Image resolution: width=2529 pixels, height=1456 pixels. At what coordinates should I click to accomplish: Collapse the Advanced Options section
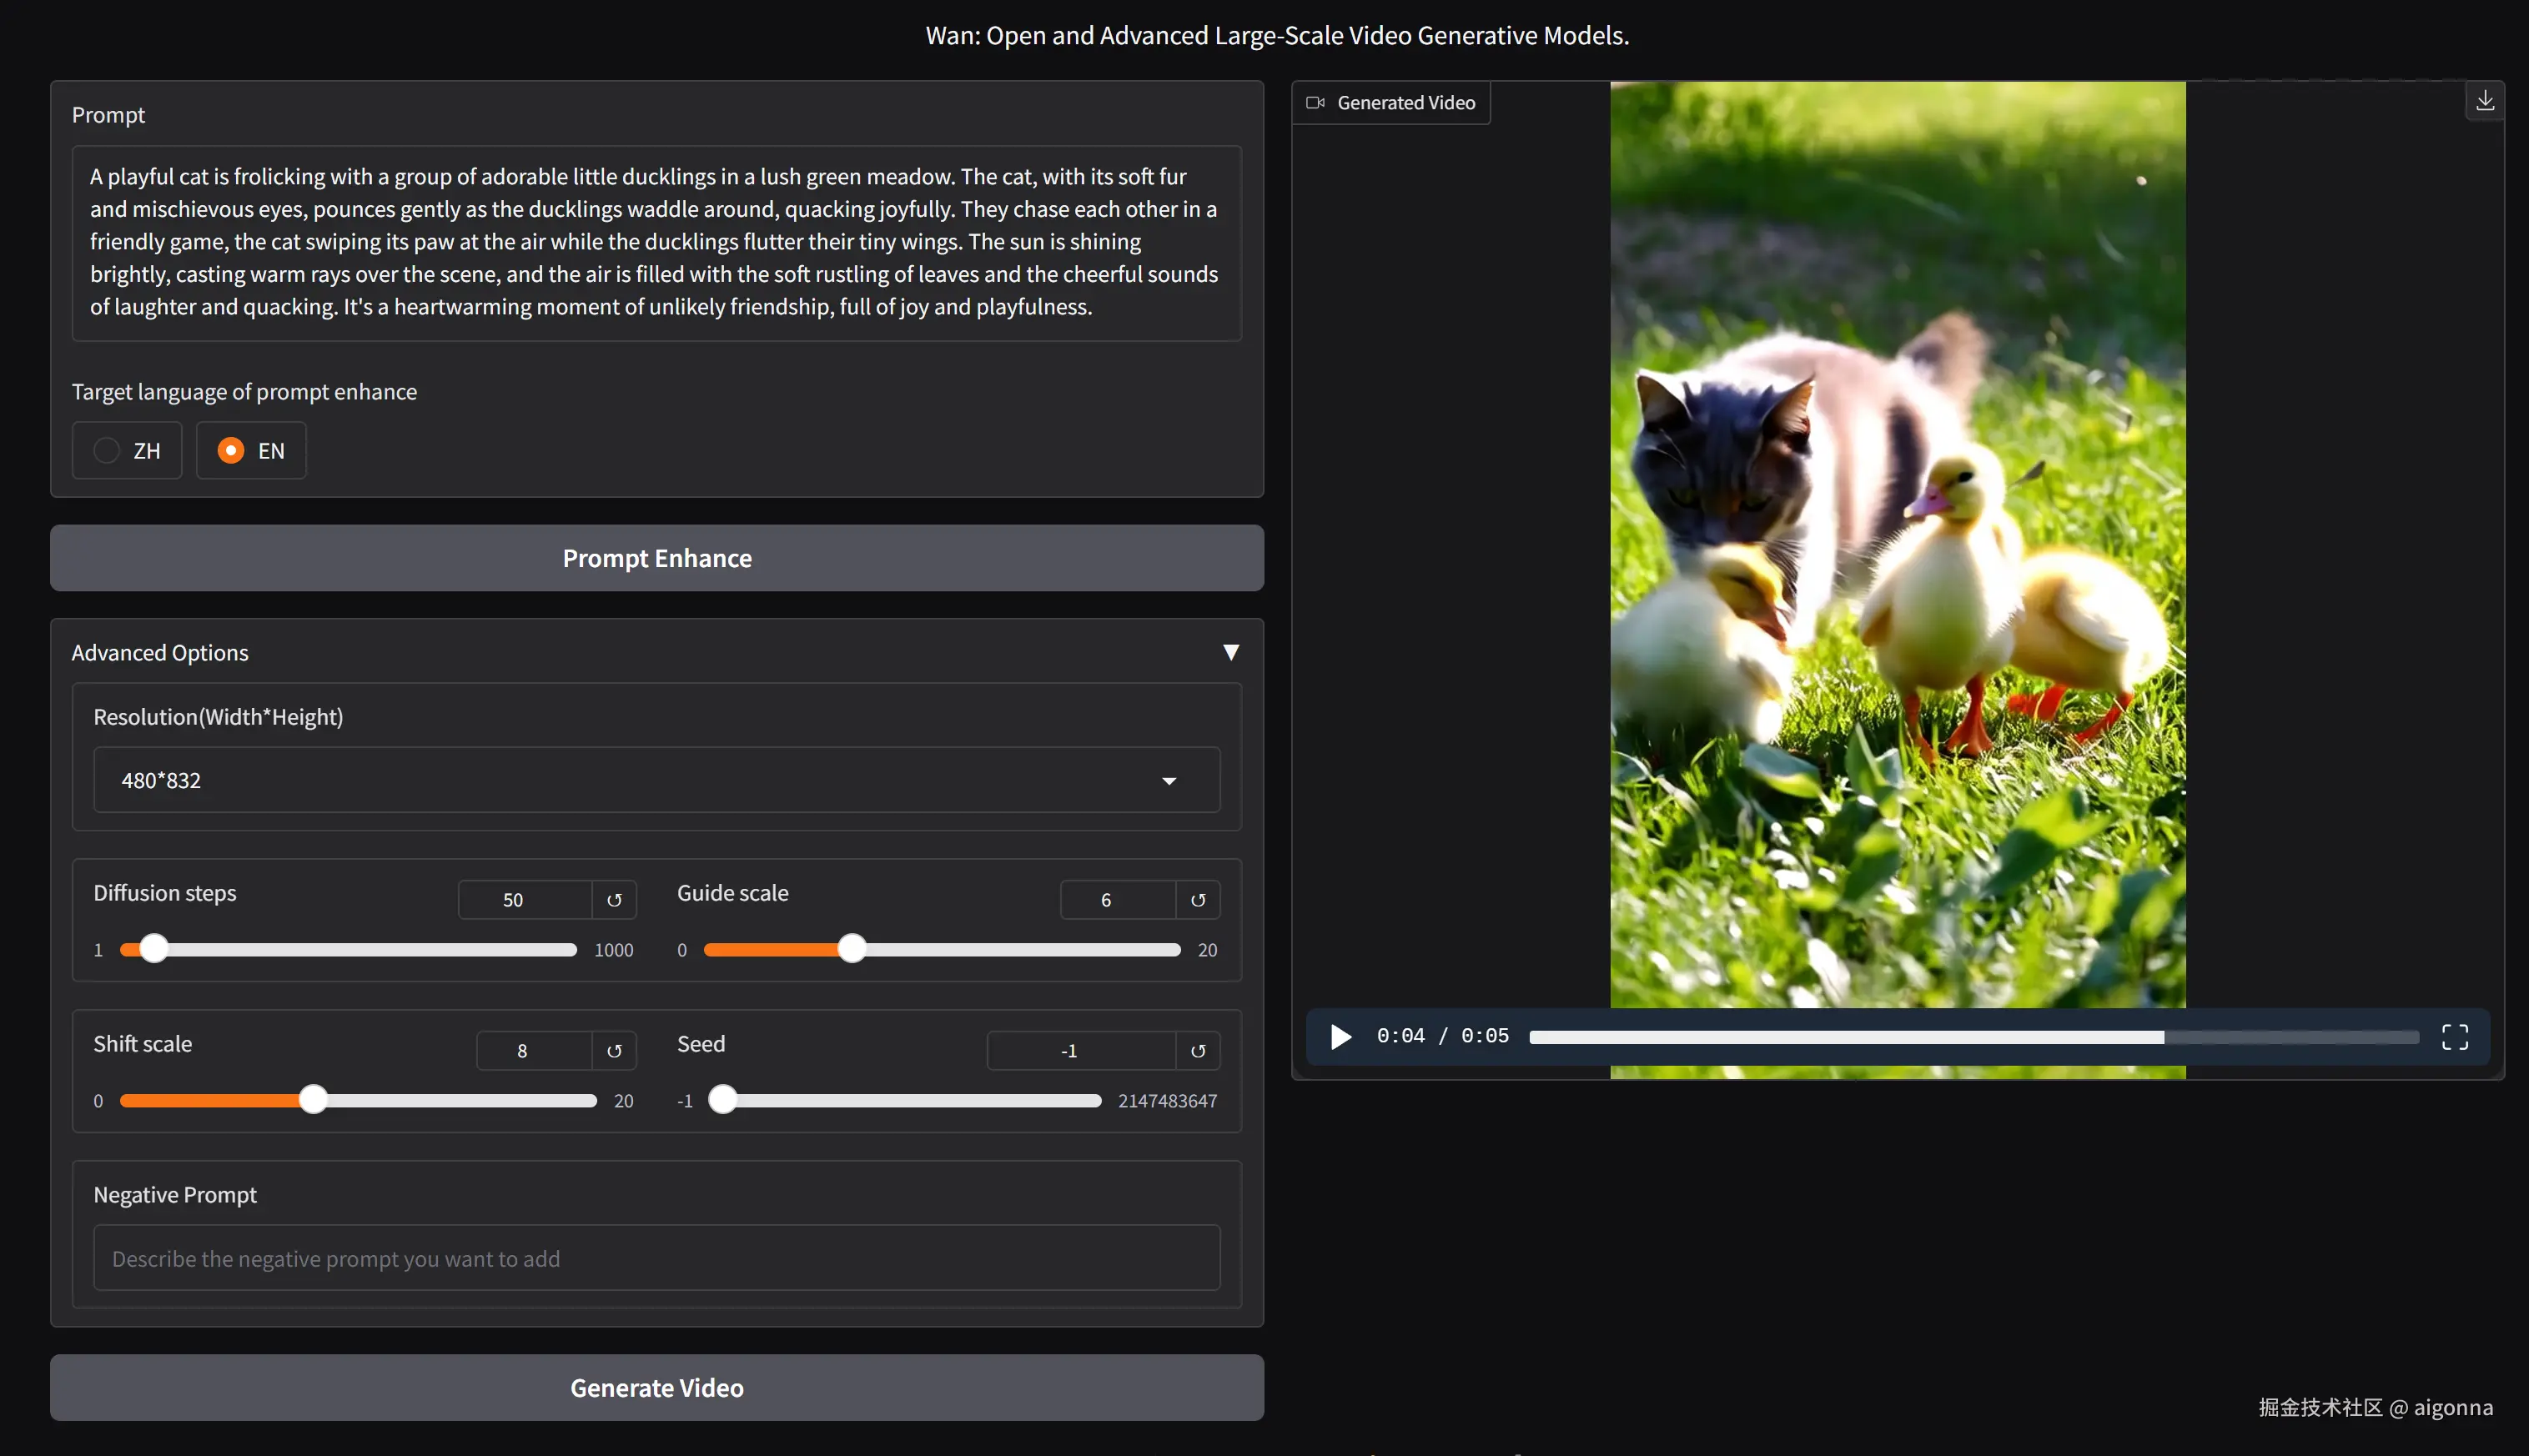click(x=1230, y=653)
